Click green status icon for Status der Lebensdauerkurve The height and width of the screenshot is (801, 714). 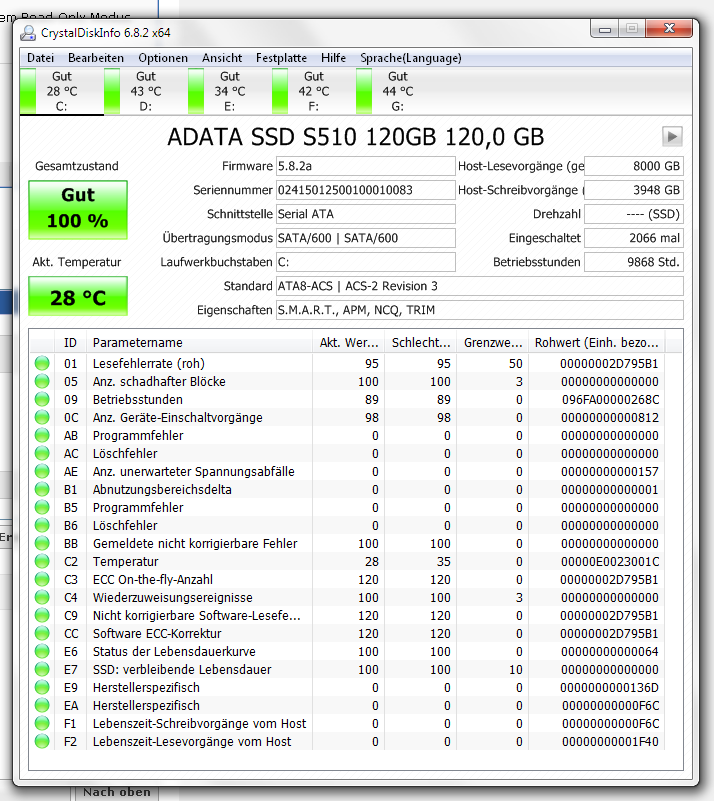[42, 651]
